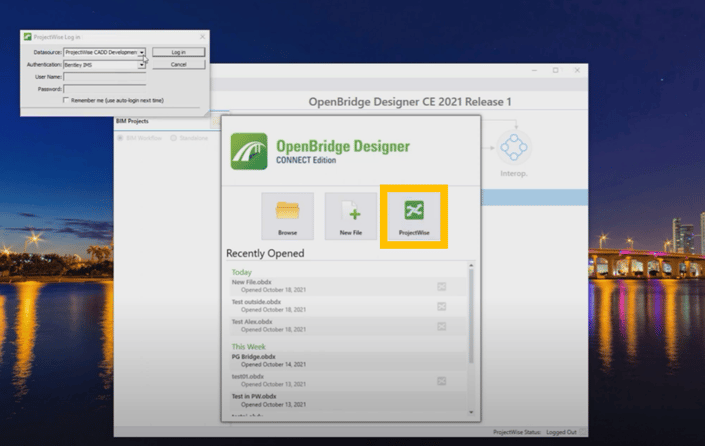Image resolution: width=705 pixels, height=446 pixels.
Task: Open the Datasource dropdown
Action: (142, 53)
